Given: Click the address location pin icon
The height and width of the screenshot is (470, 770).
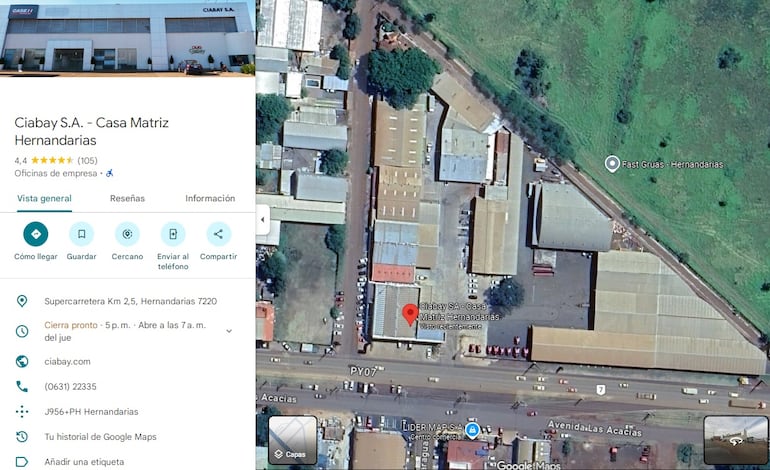Looking at the screenshot, I should pos(22,301).
